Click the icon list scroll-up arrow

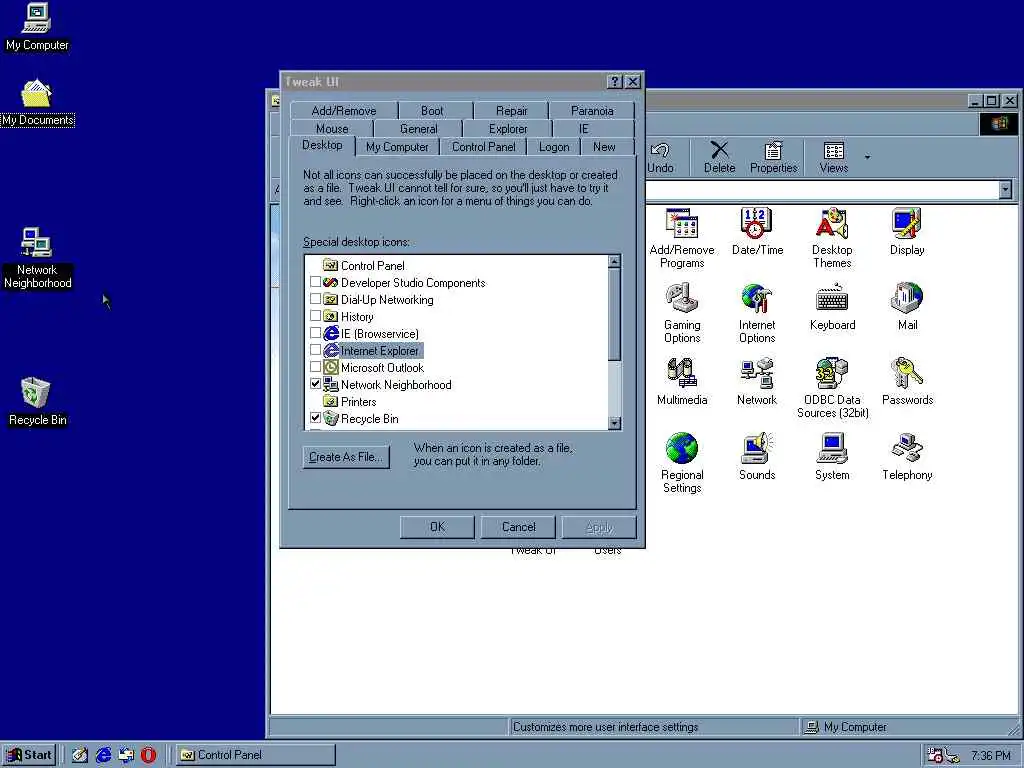[x=614, y=261]
